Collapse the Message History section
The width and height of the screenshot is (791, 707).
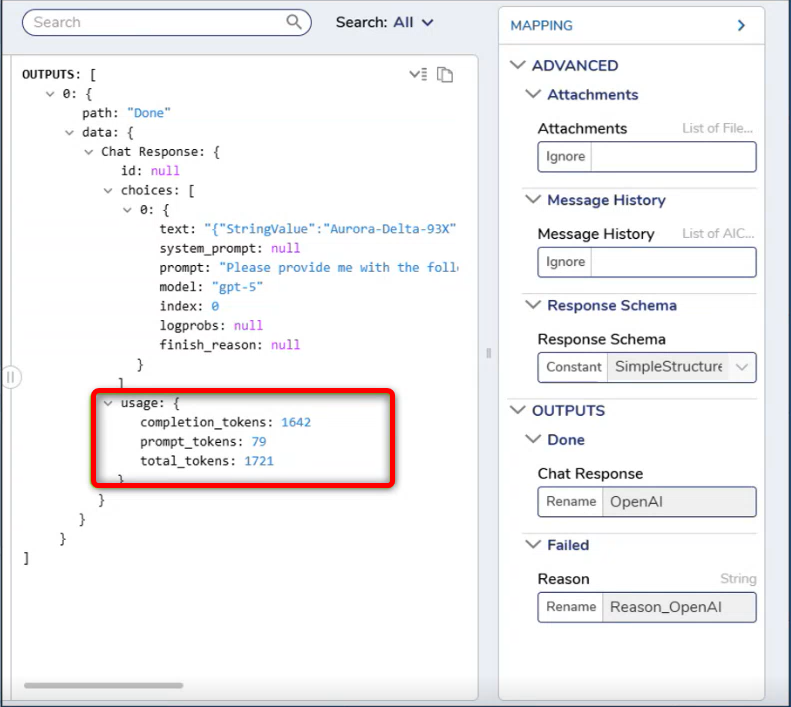[533, 200]
